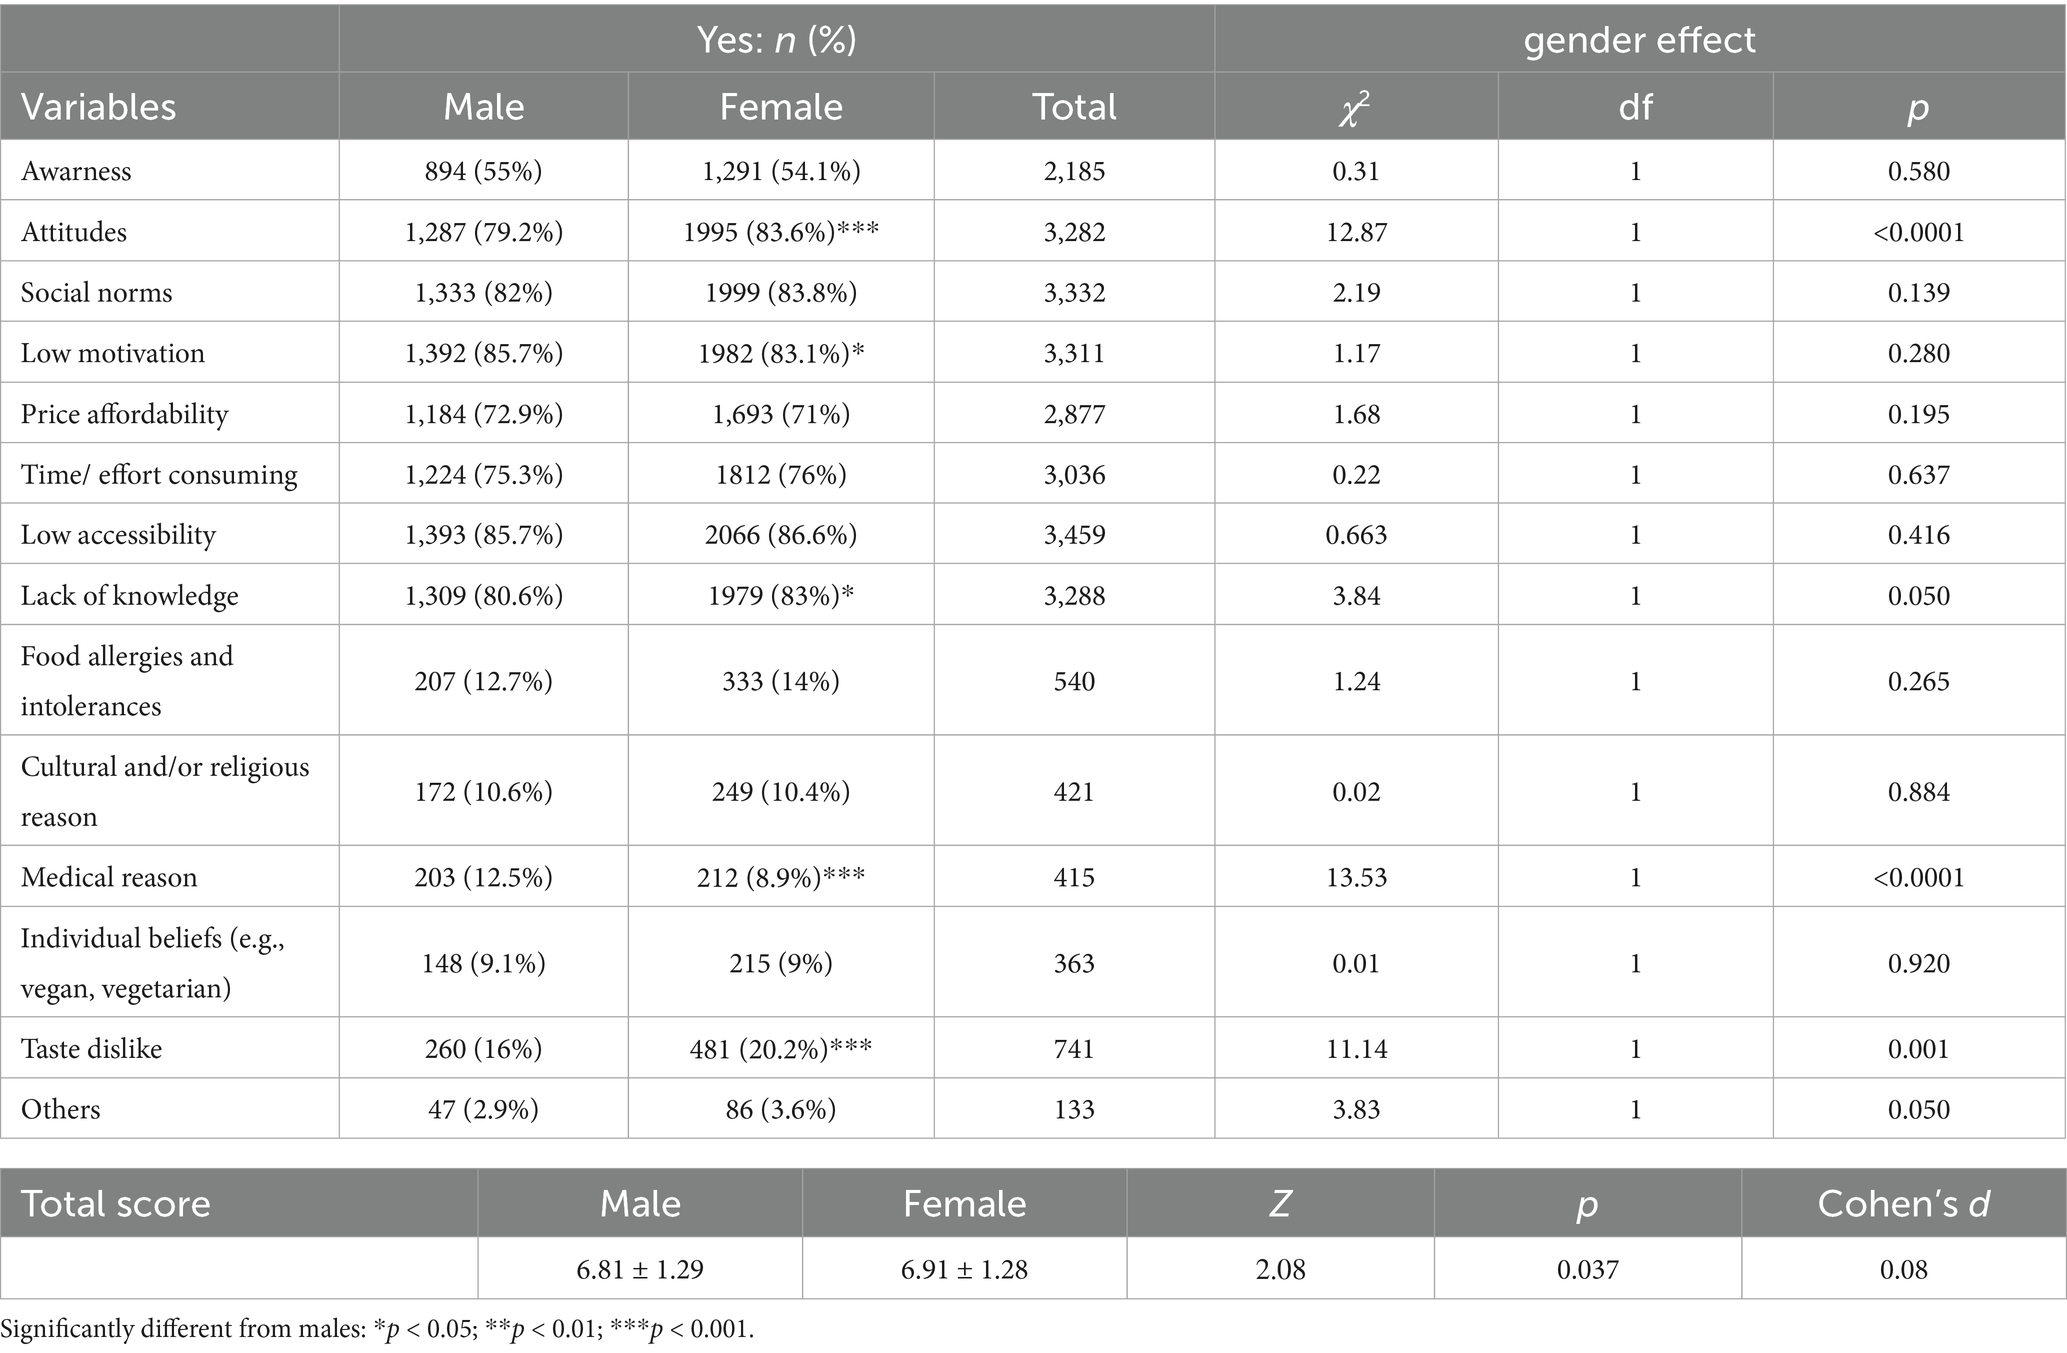
Task: Select the Social norms row label
Action: (x=96, y=292)
